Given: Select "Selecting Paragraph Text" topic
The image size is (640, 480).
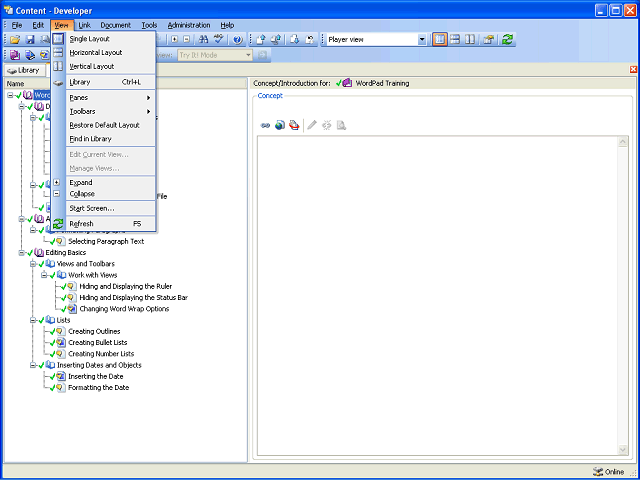Looking at the screenshot, I should 106,242.
